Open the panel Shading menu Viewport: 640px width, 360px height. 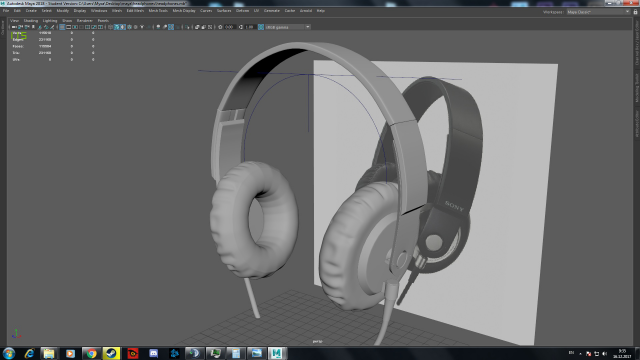31,20
